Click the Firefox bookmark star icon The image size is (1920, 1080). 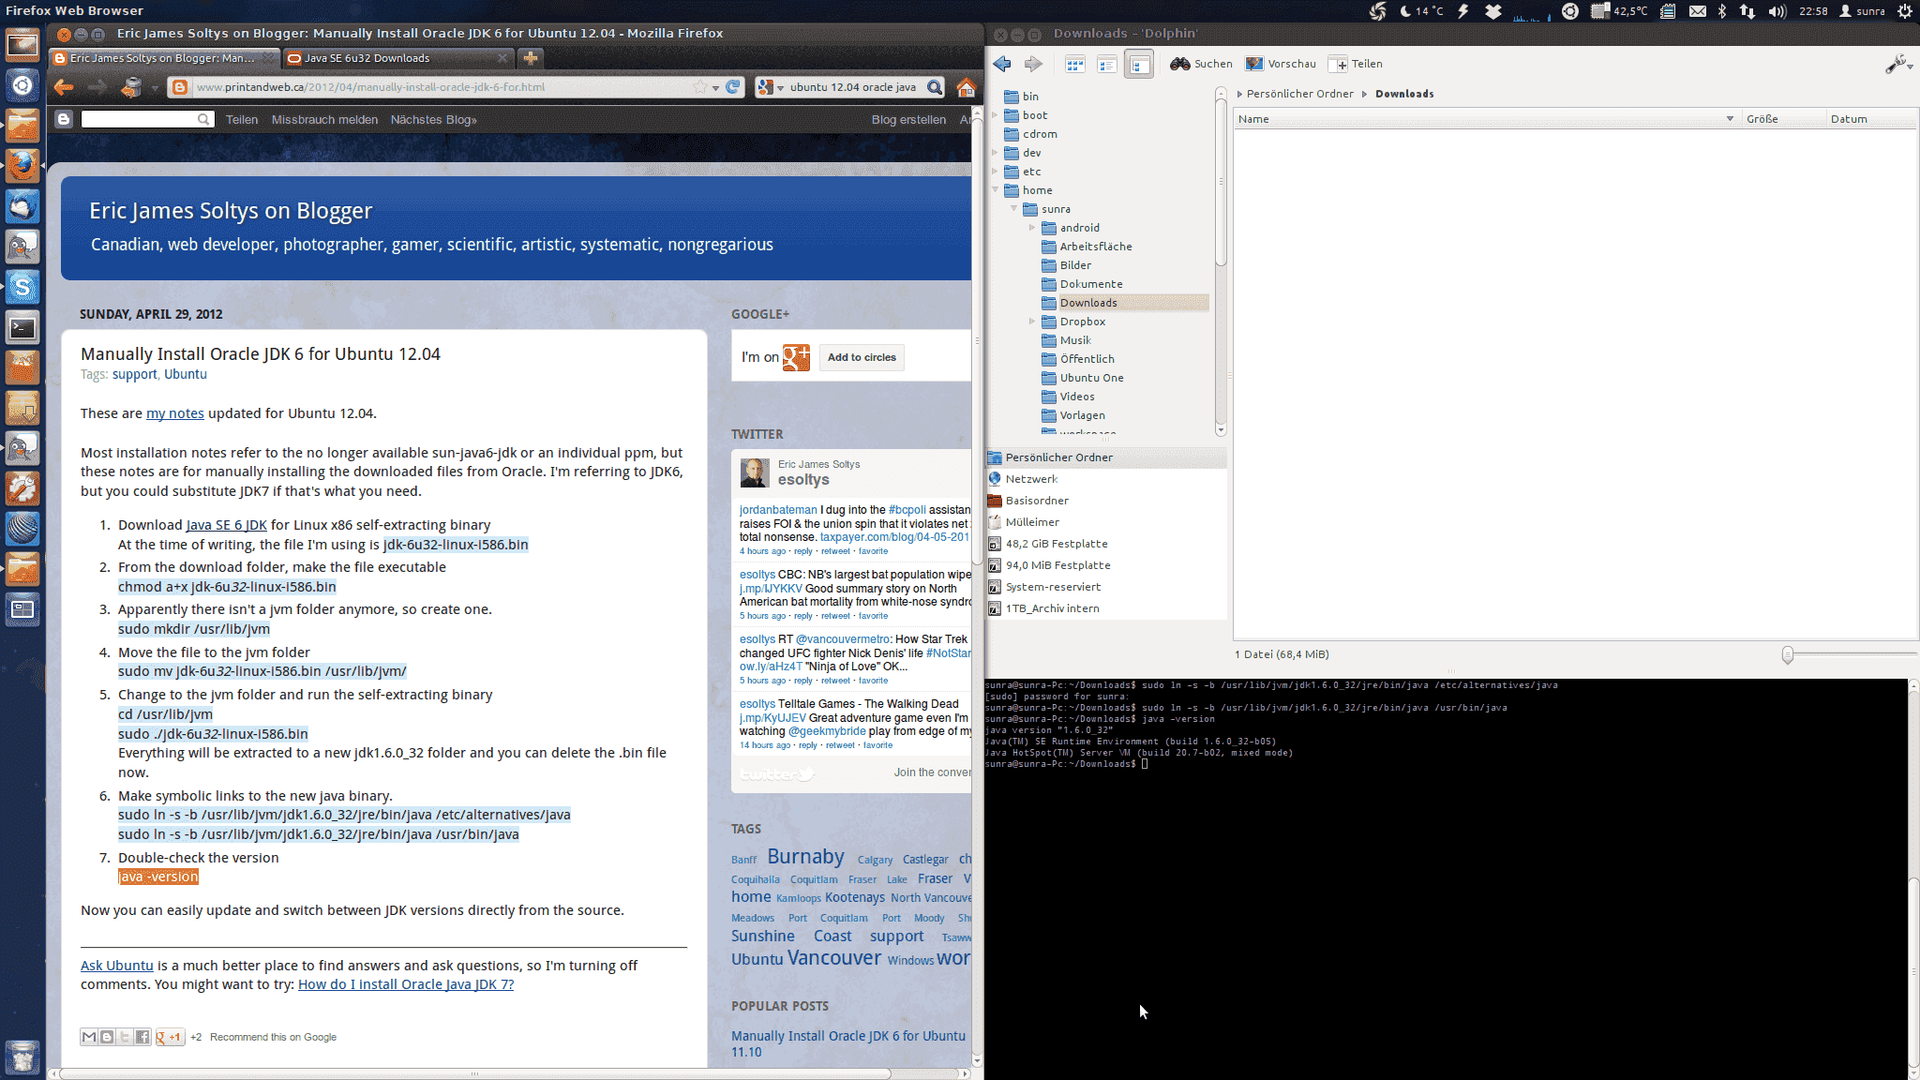(x=700, y=87)
